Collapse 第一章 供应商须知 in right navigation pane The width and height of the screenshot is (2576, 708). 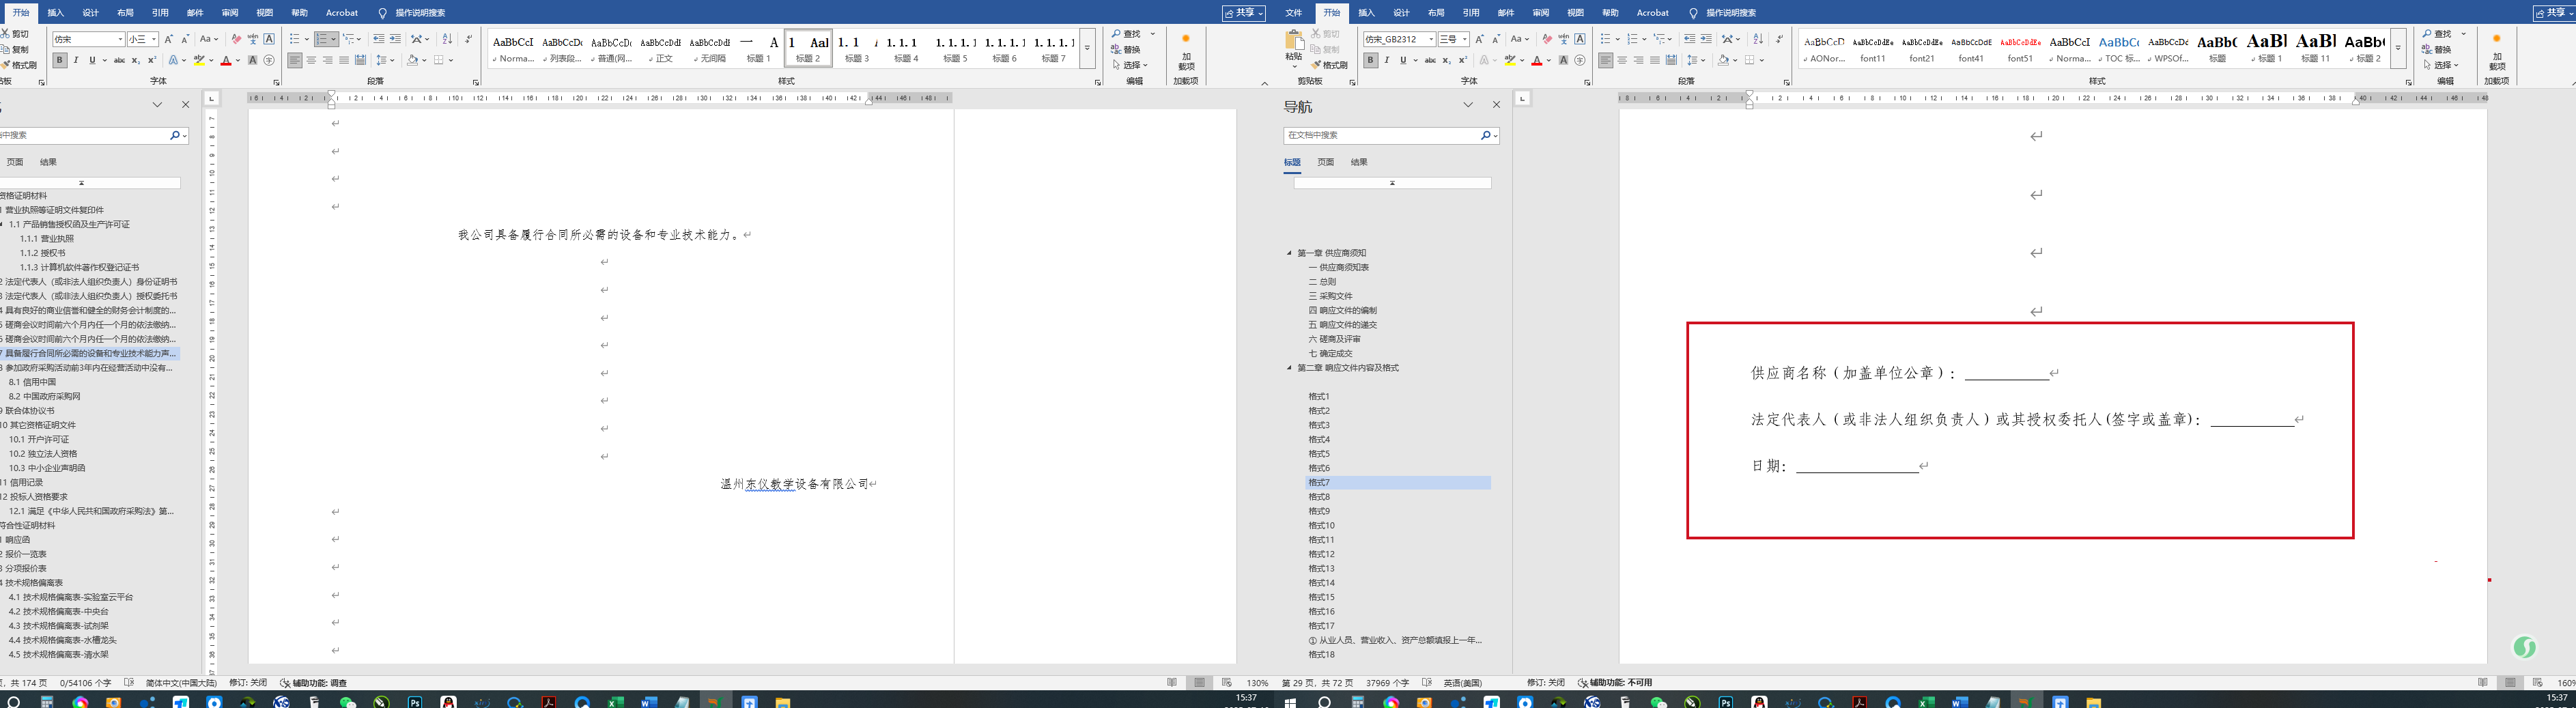click(1289, 253)
